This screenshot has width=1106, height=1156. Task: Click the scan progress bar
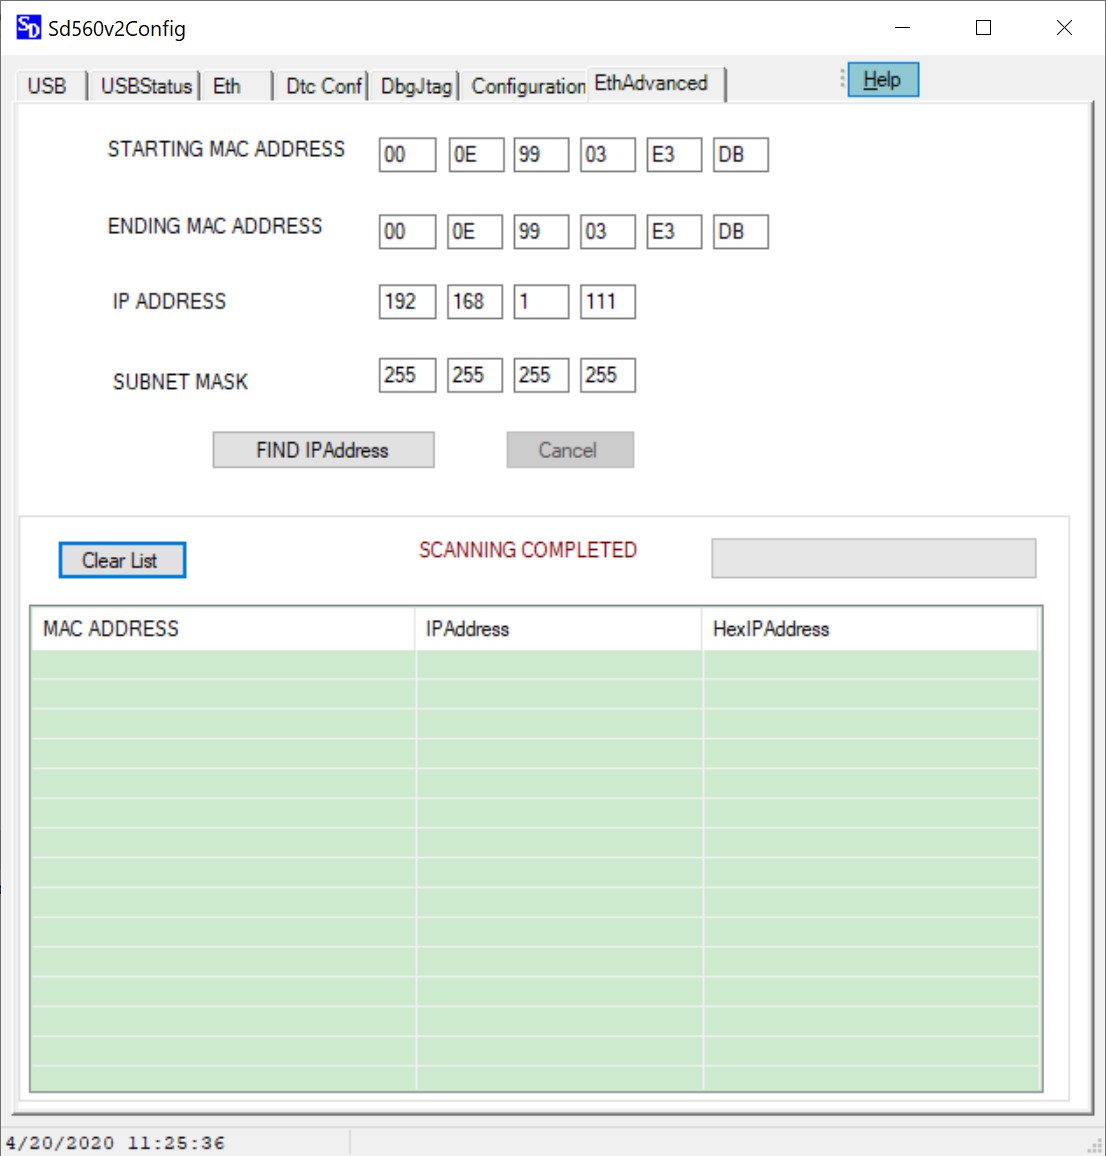coord(872,558)
